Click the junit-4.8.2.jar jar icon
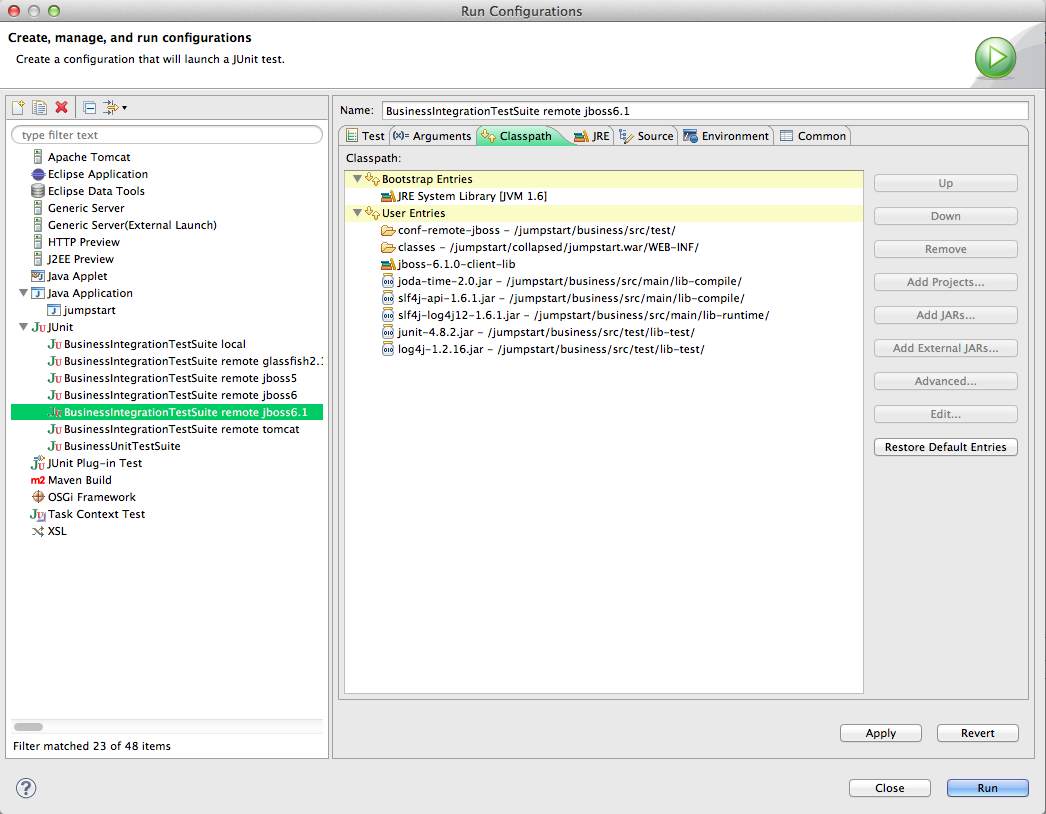Image resolution: width=1046 pixels, height=814 pixels. coord(388,332)
